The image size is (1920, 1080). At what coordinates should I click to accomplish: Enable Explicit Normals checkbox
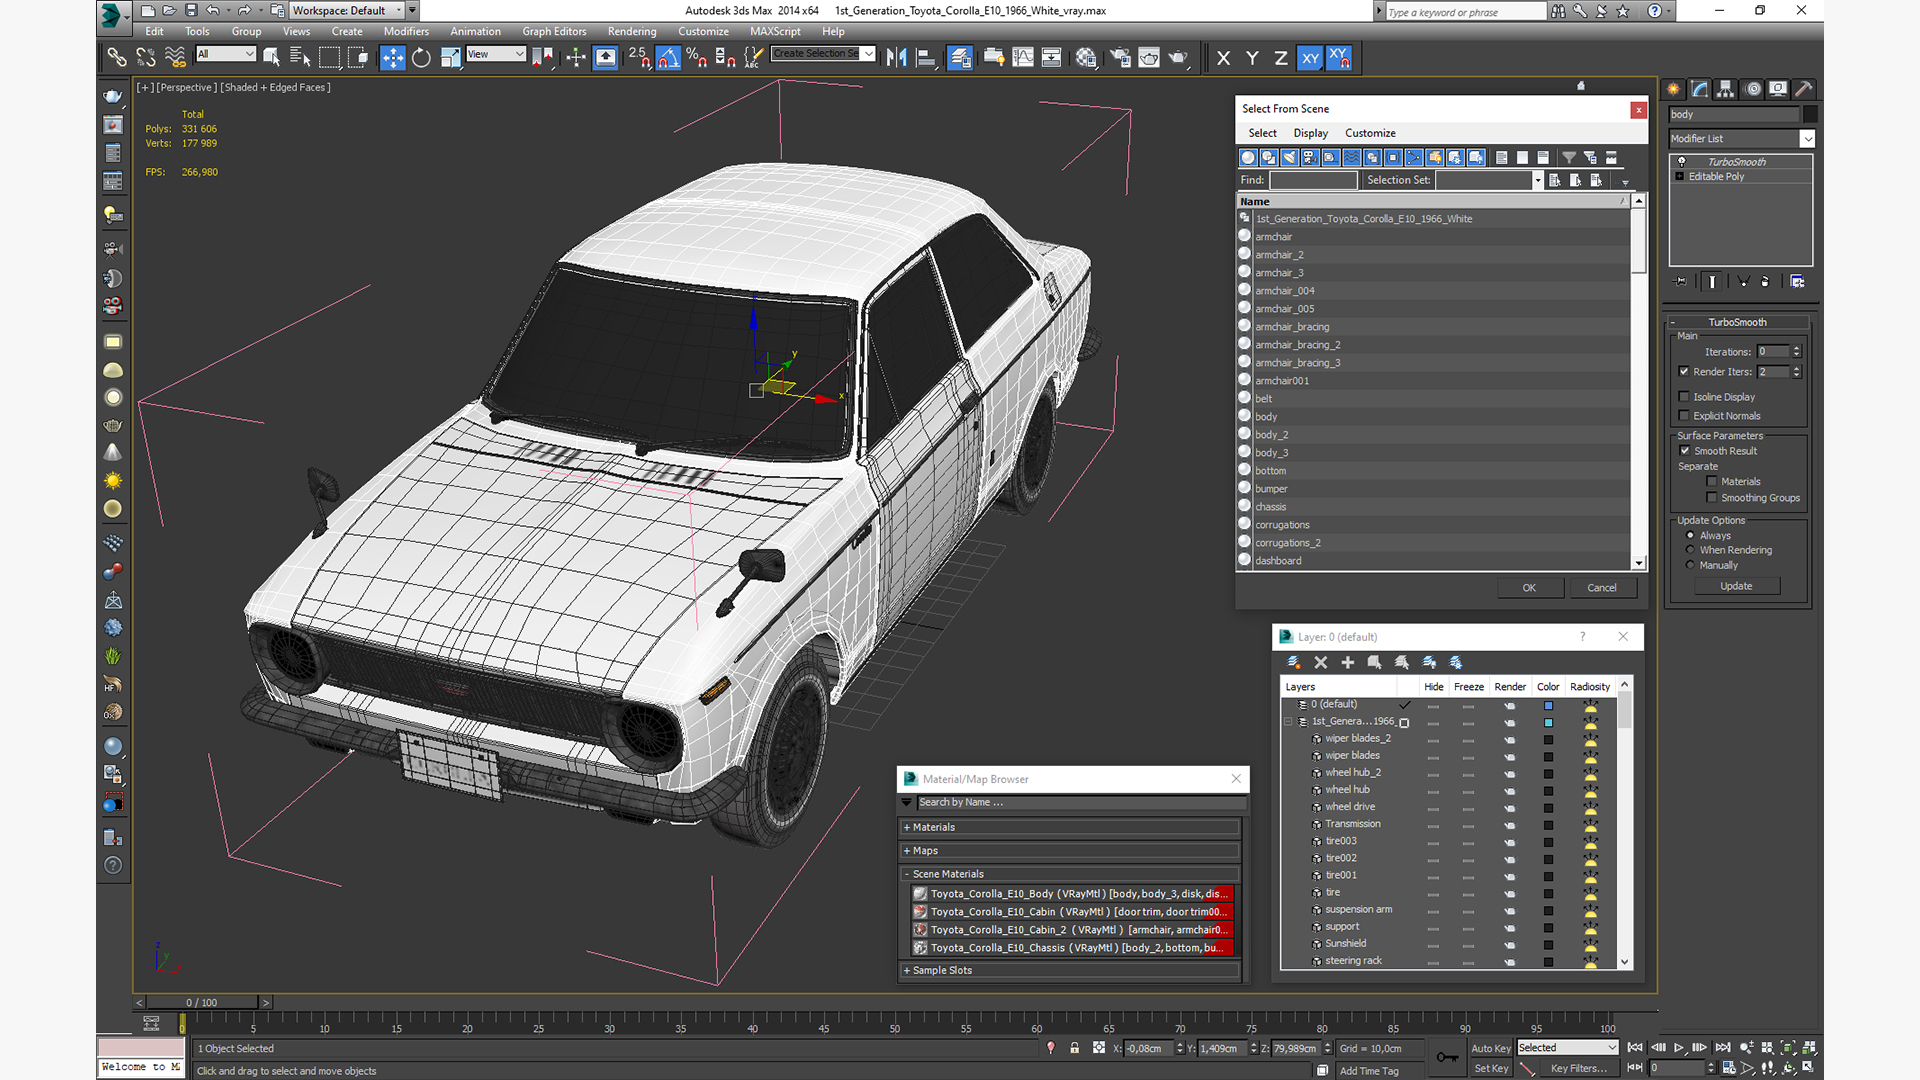click(1684, 416)
